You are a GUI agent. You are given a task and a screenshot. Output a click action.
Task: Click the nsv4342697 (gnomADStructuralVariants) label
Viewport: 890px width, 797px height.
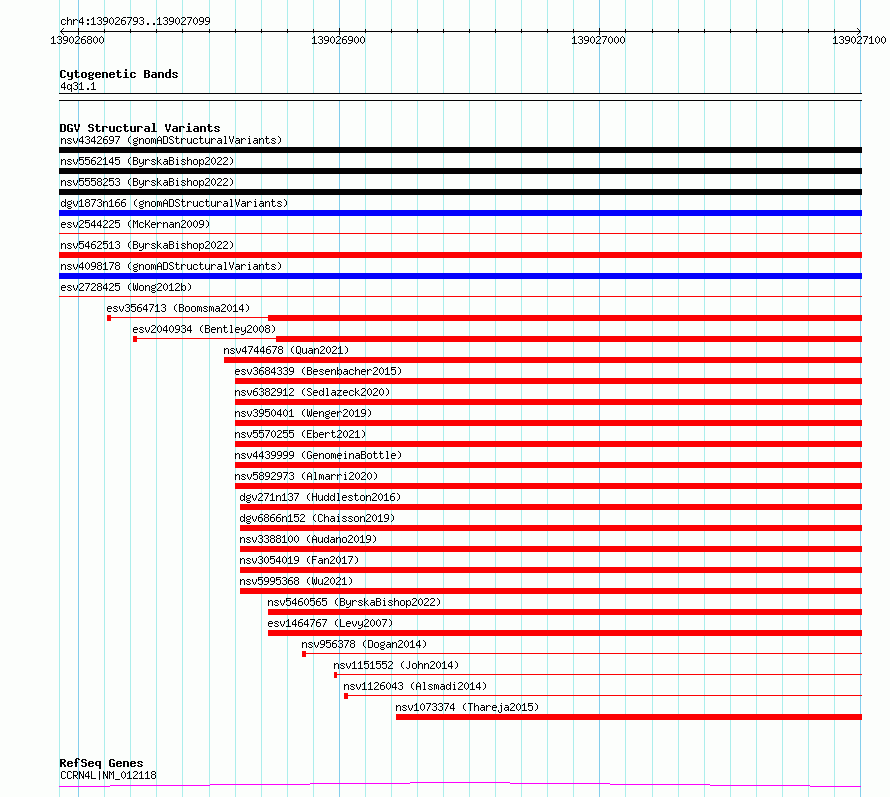[171, 140]
